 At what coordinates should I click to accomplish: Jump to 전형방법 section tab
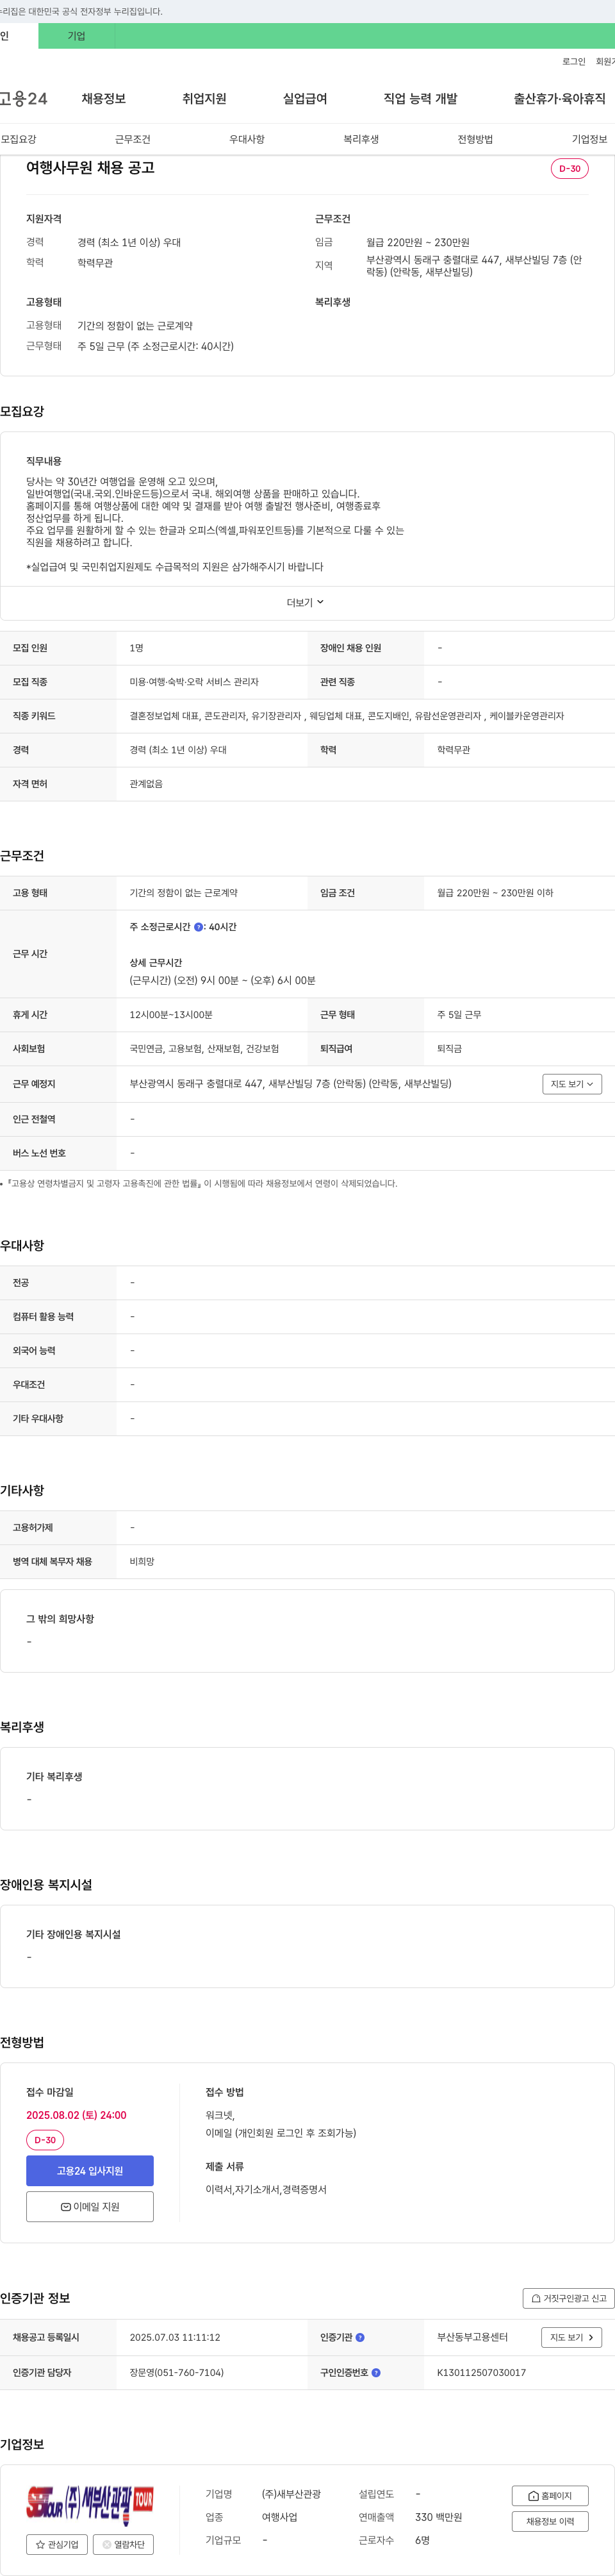click(x=475, y=139)
